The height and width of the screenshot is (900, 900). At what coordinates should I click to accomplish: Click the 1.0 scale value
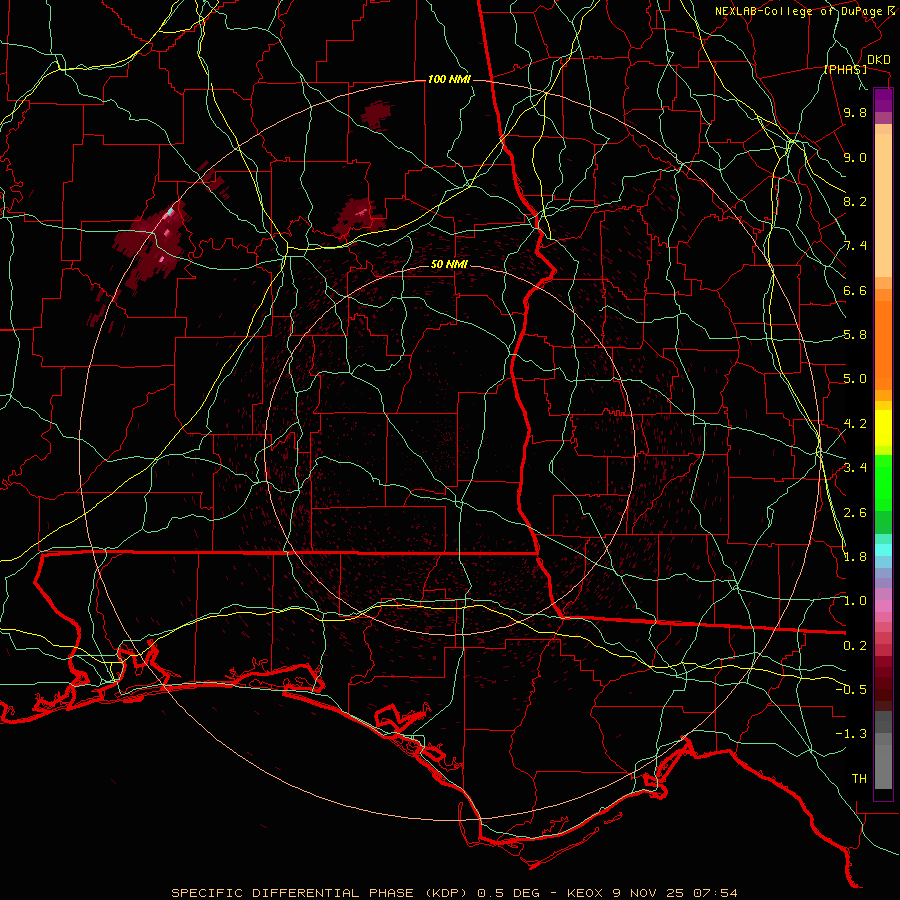(855, 601)
